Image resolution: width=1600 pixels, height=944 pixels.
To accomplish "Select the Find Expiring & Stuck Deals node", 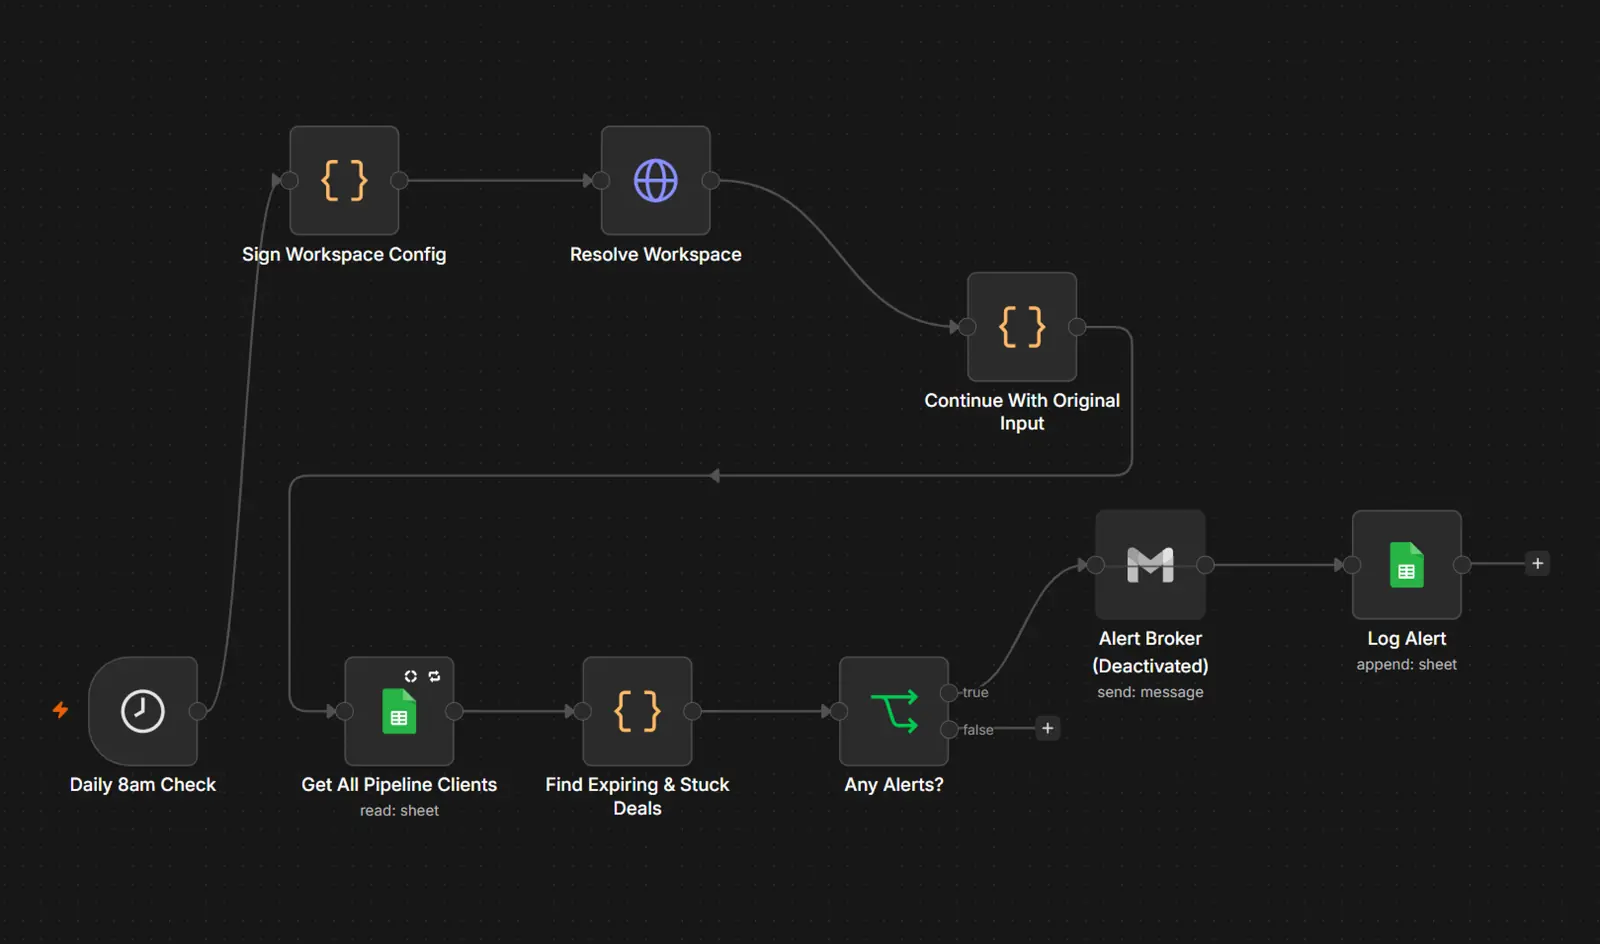I will coord(638,711).
